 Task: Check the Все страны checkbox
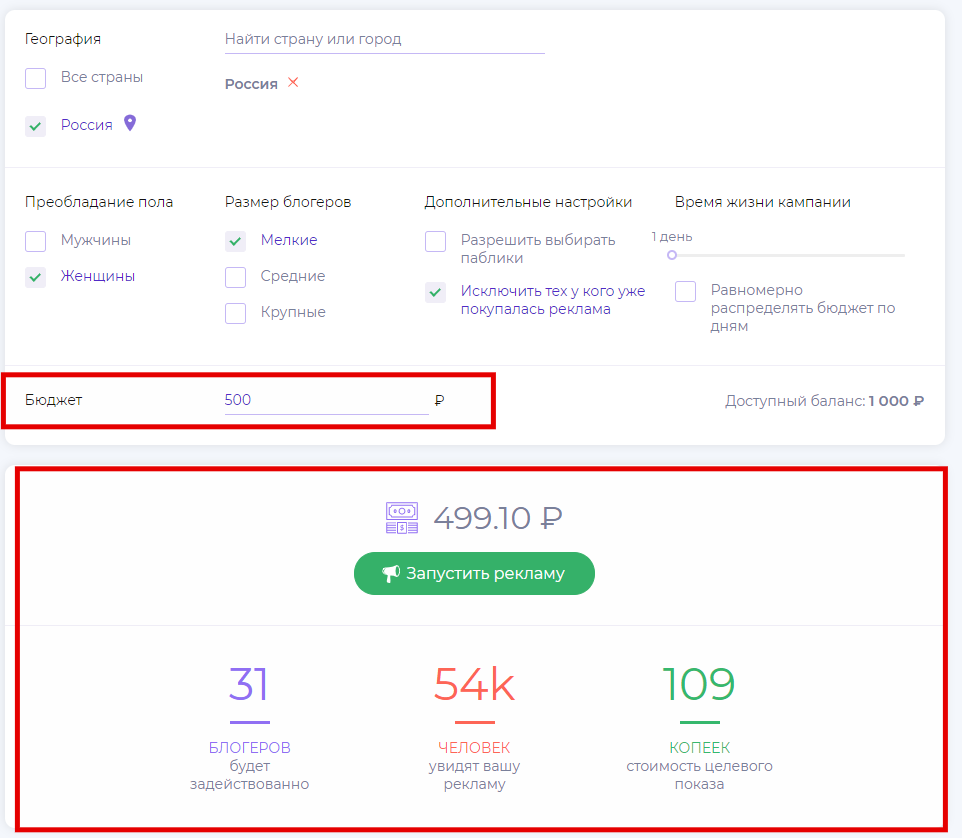point(36,78)
